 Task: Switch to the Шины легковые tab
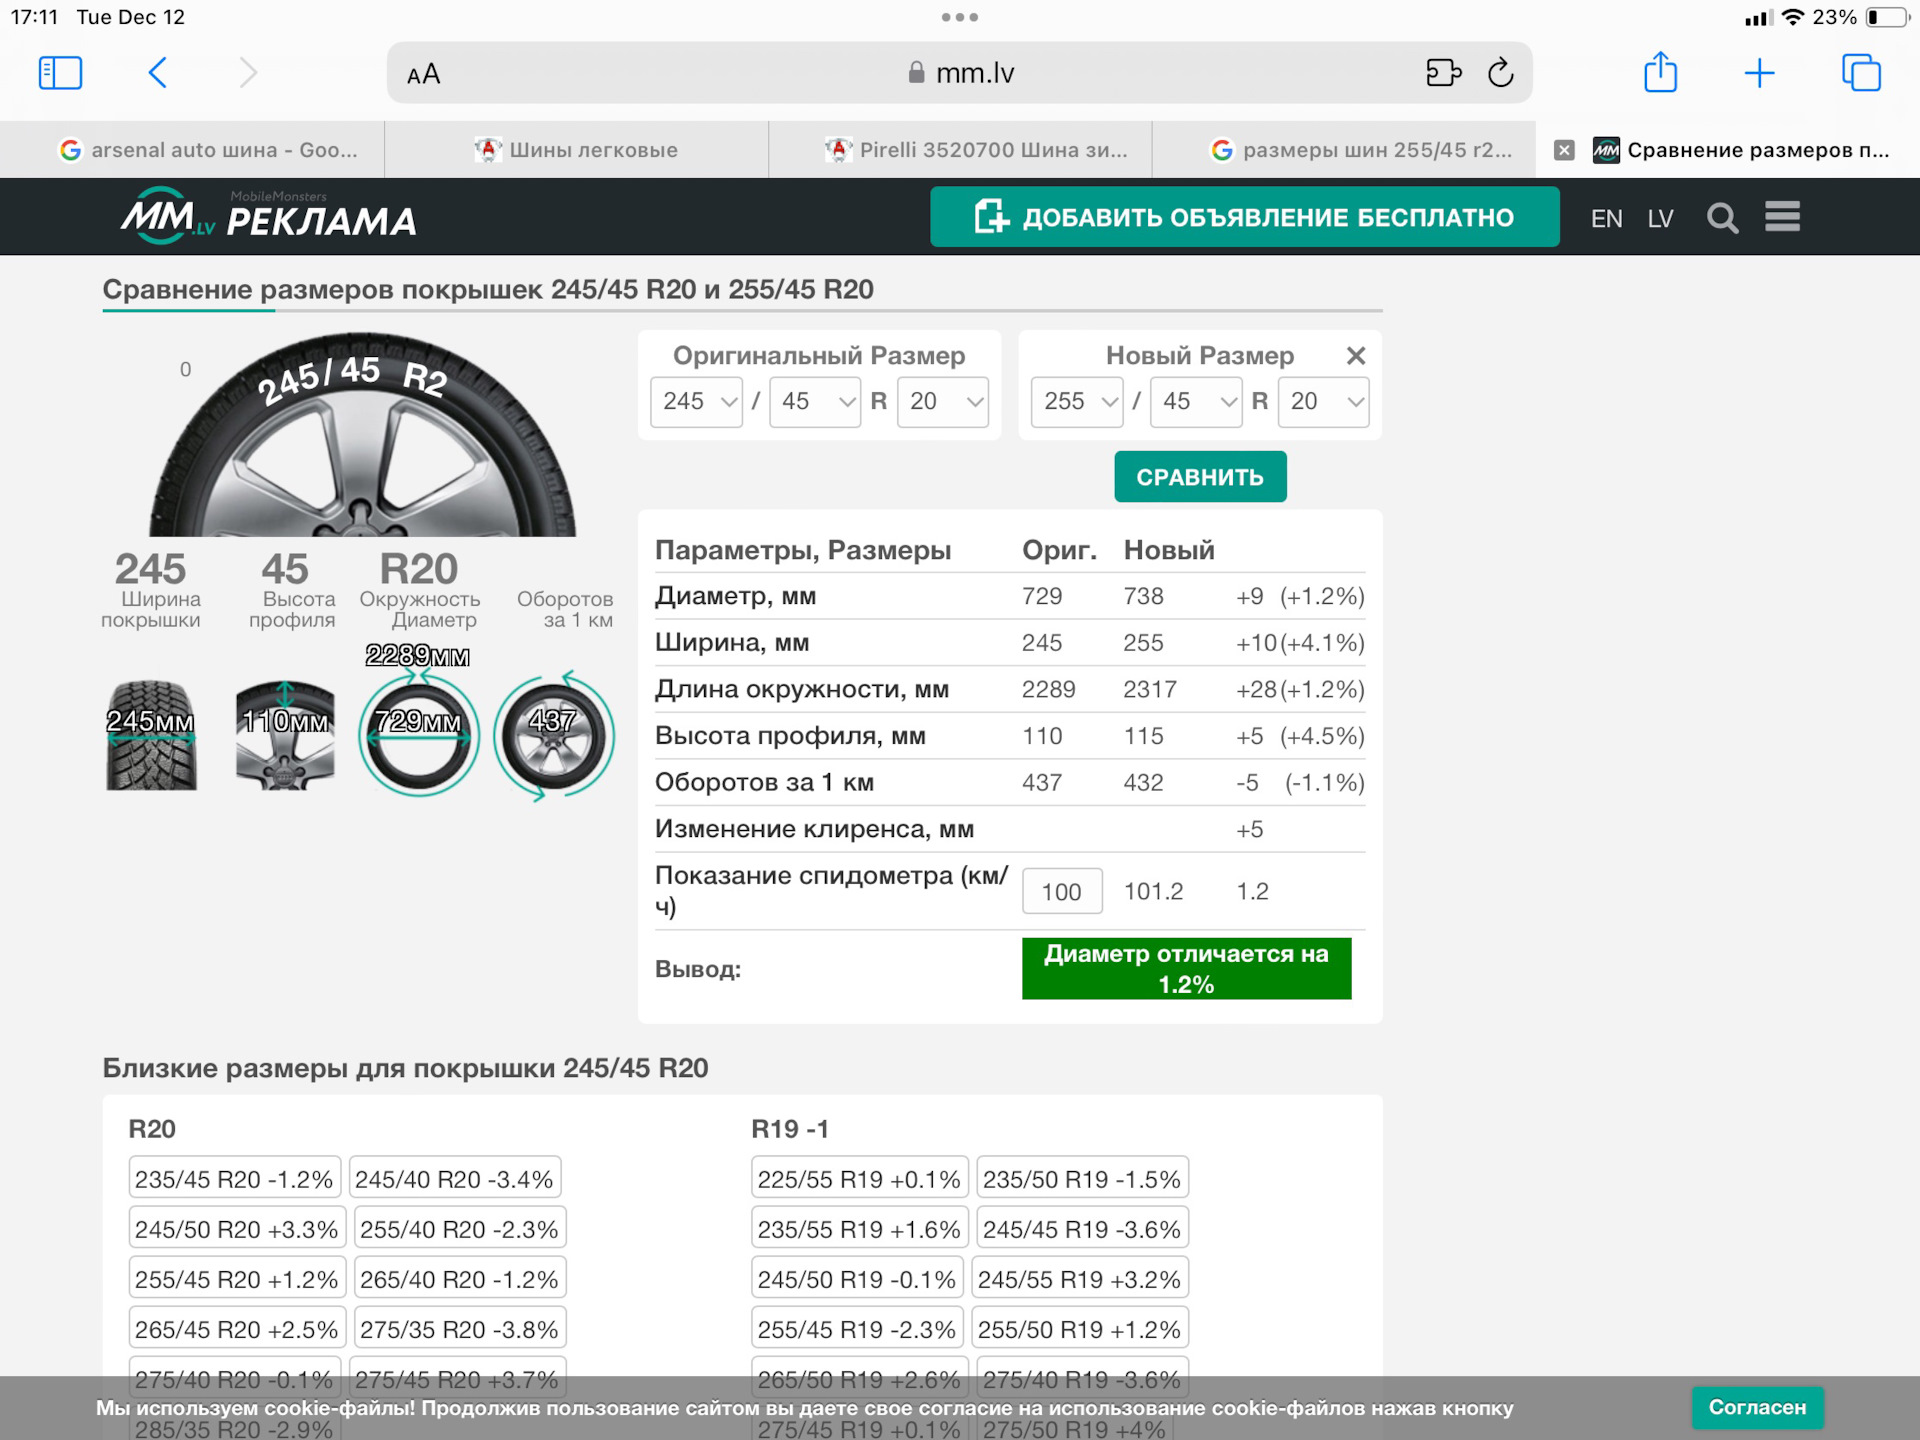577,150
